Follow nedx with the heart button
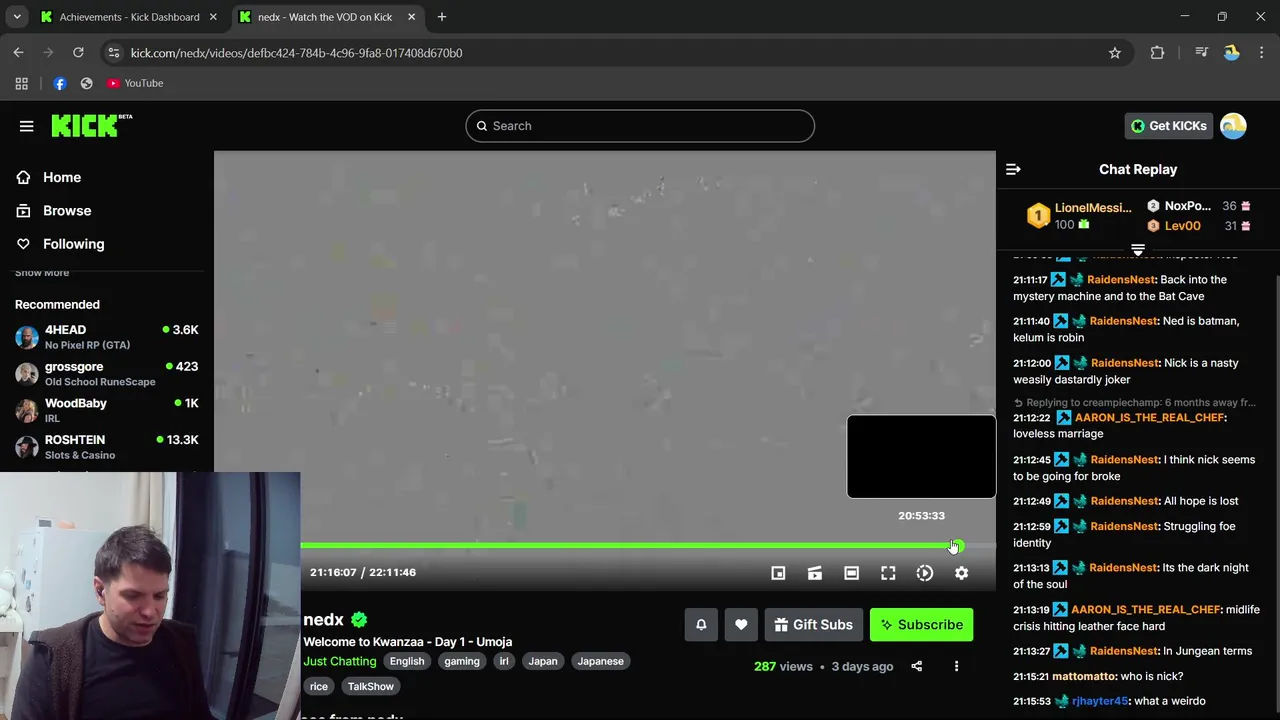 tap(741, 625)
